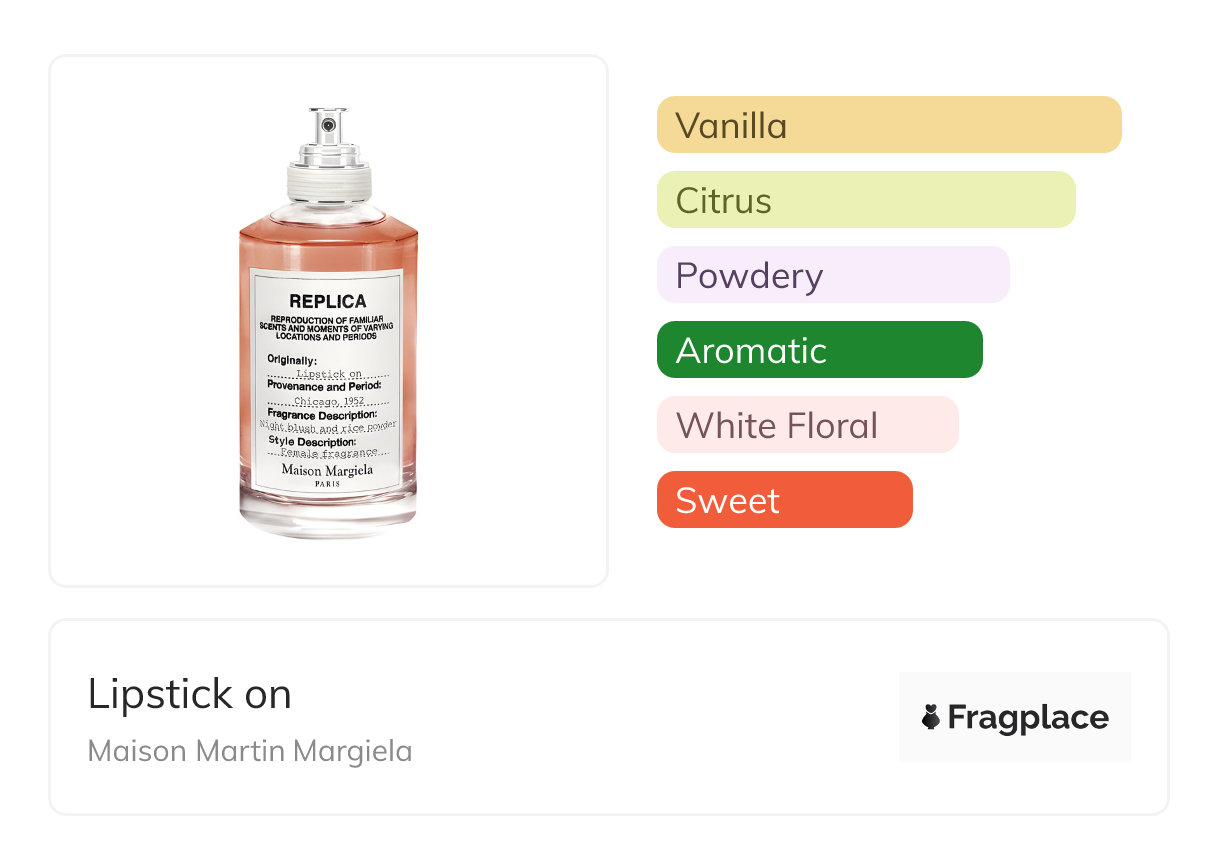Click the REPLICA heading on bottle label
The height and width of the screenshot is (864, 1218).
327,301
